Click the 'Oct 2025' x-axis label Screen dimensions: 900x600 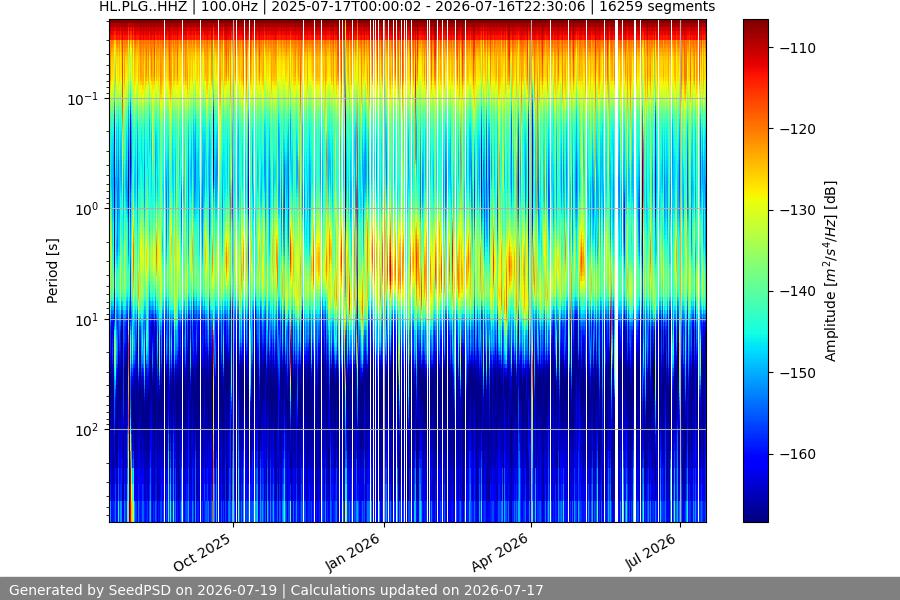click(202, 552)
